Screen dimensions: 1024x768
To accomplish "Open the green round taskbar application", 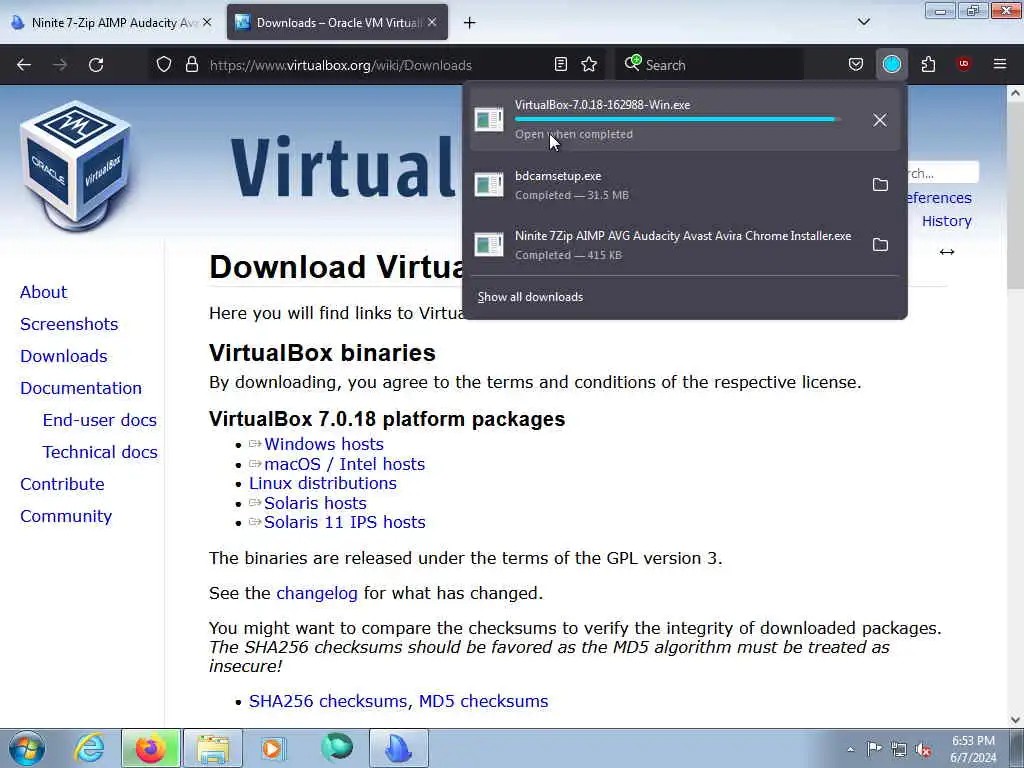I will [337, 748].
